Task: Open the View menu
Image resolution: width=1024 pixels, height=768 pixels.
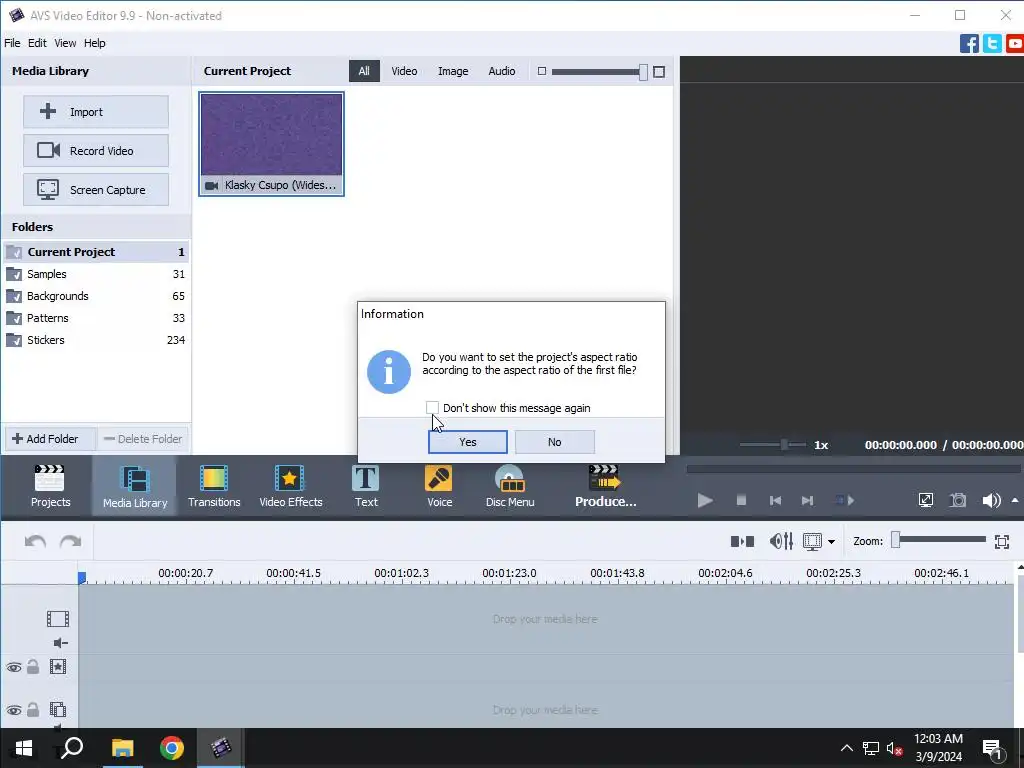Action: pyautogui.click(x=65, y=43)
